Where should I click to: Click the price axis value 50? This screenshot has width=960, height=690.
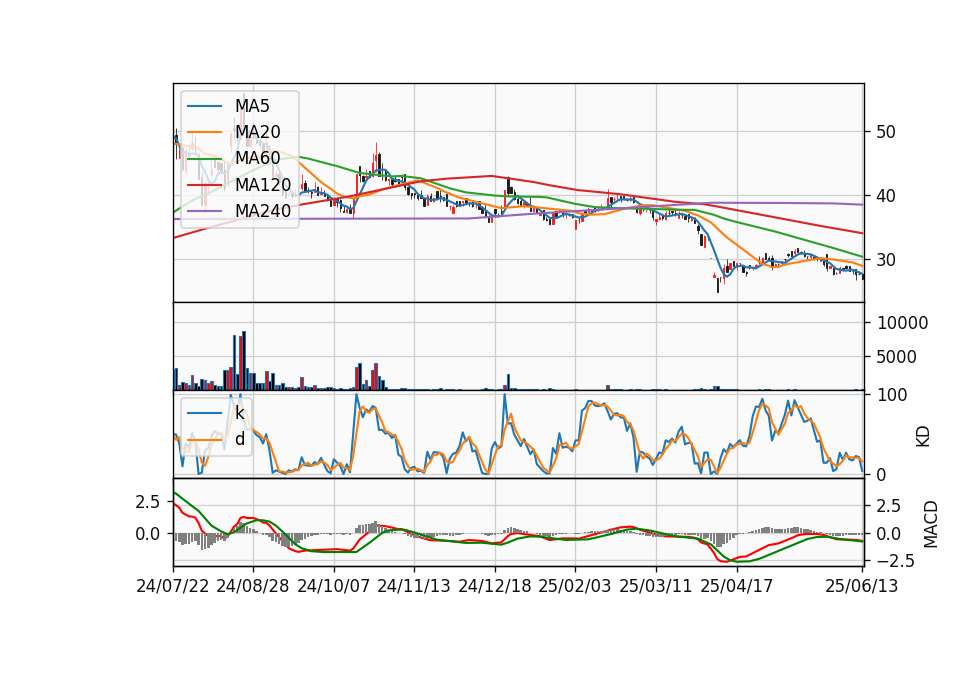click(x=886, y=132)
